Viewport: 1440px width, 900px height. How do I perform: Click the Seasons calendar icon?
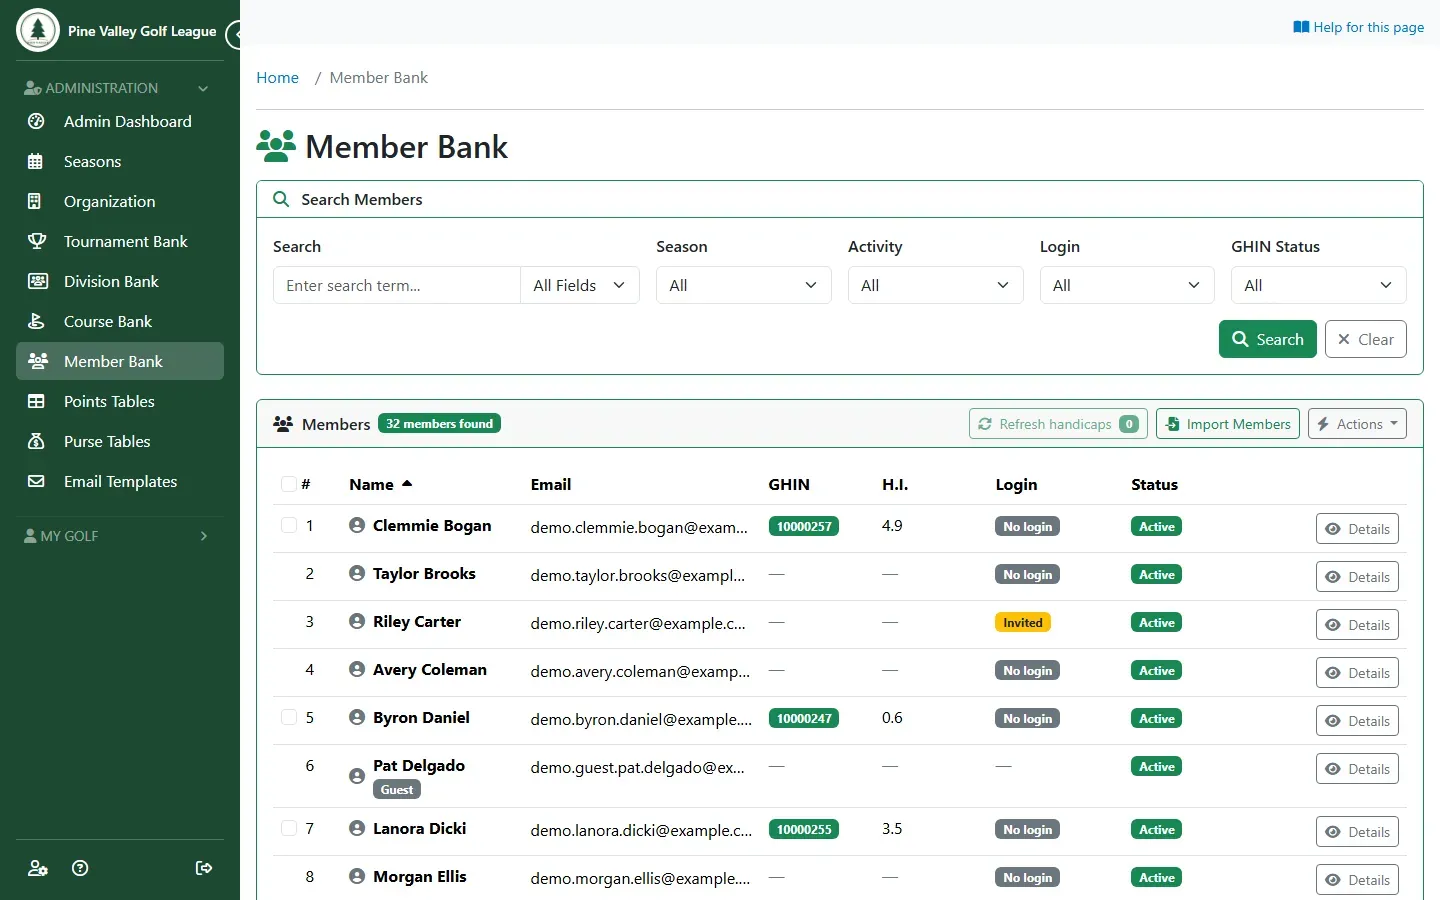36,161
